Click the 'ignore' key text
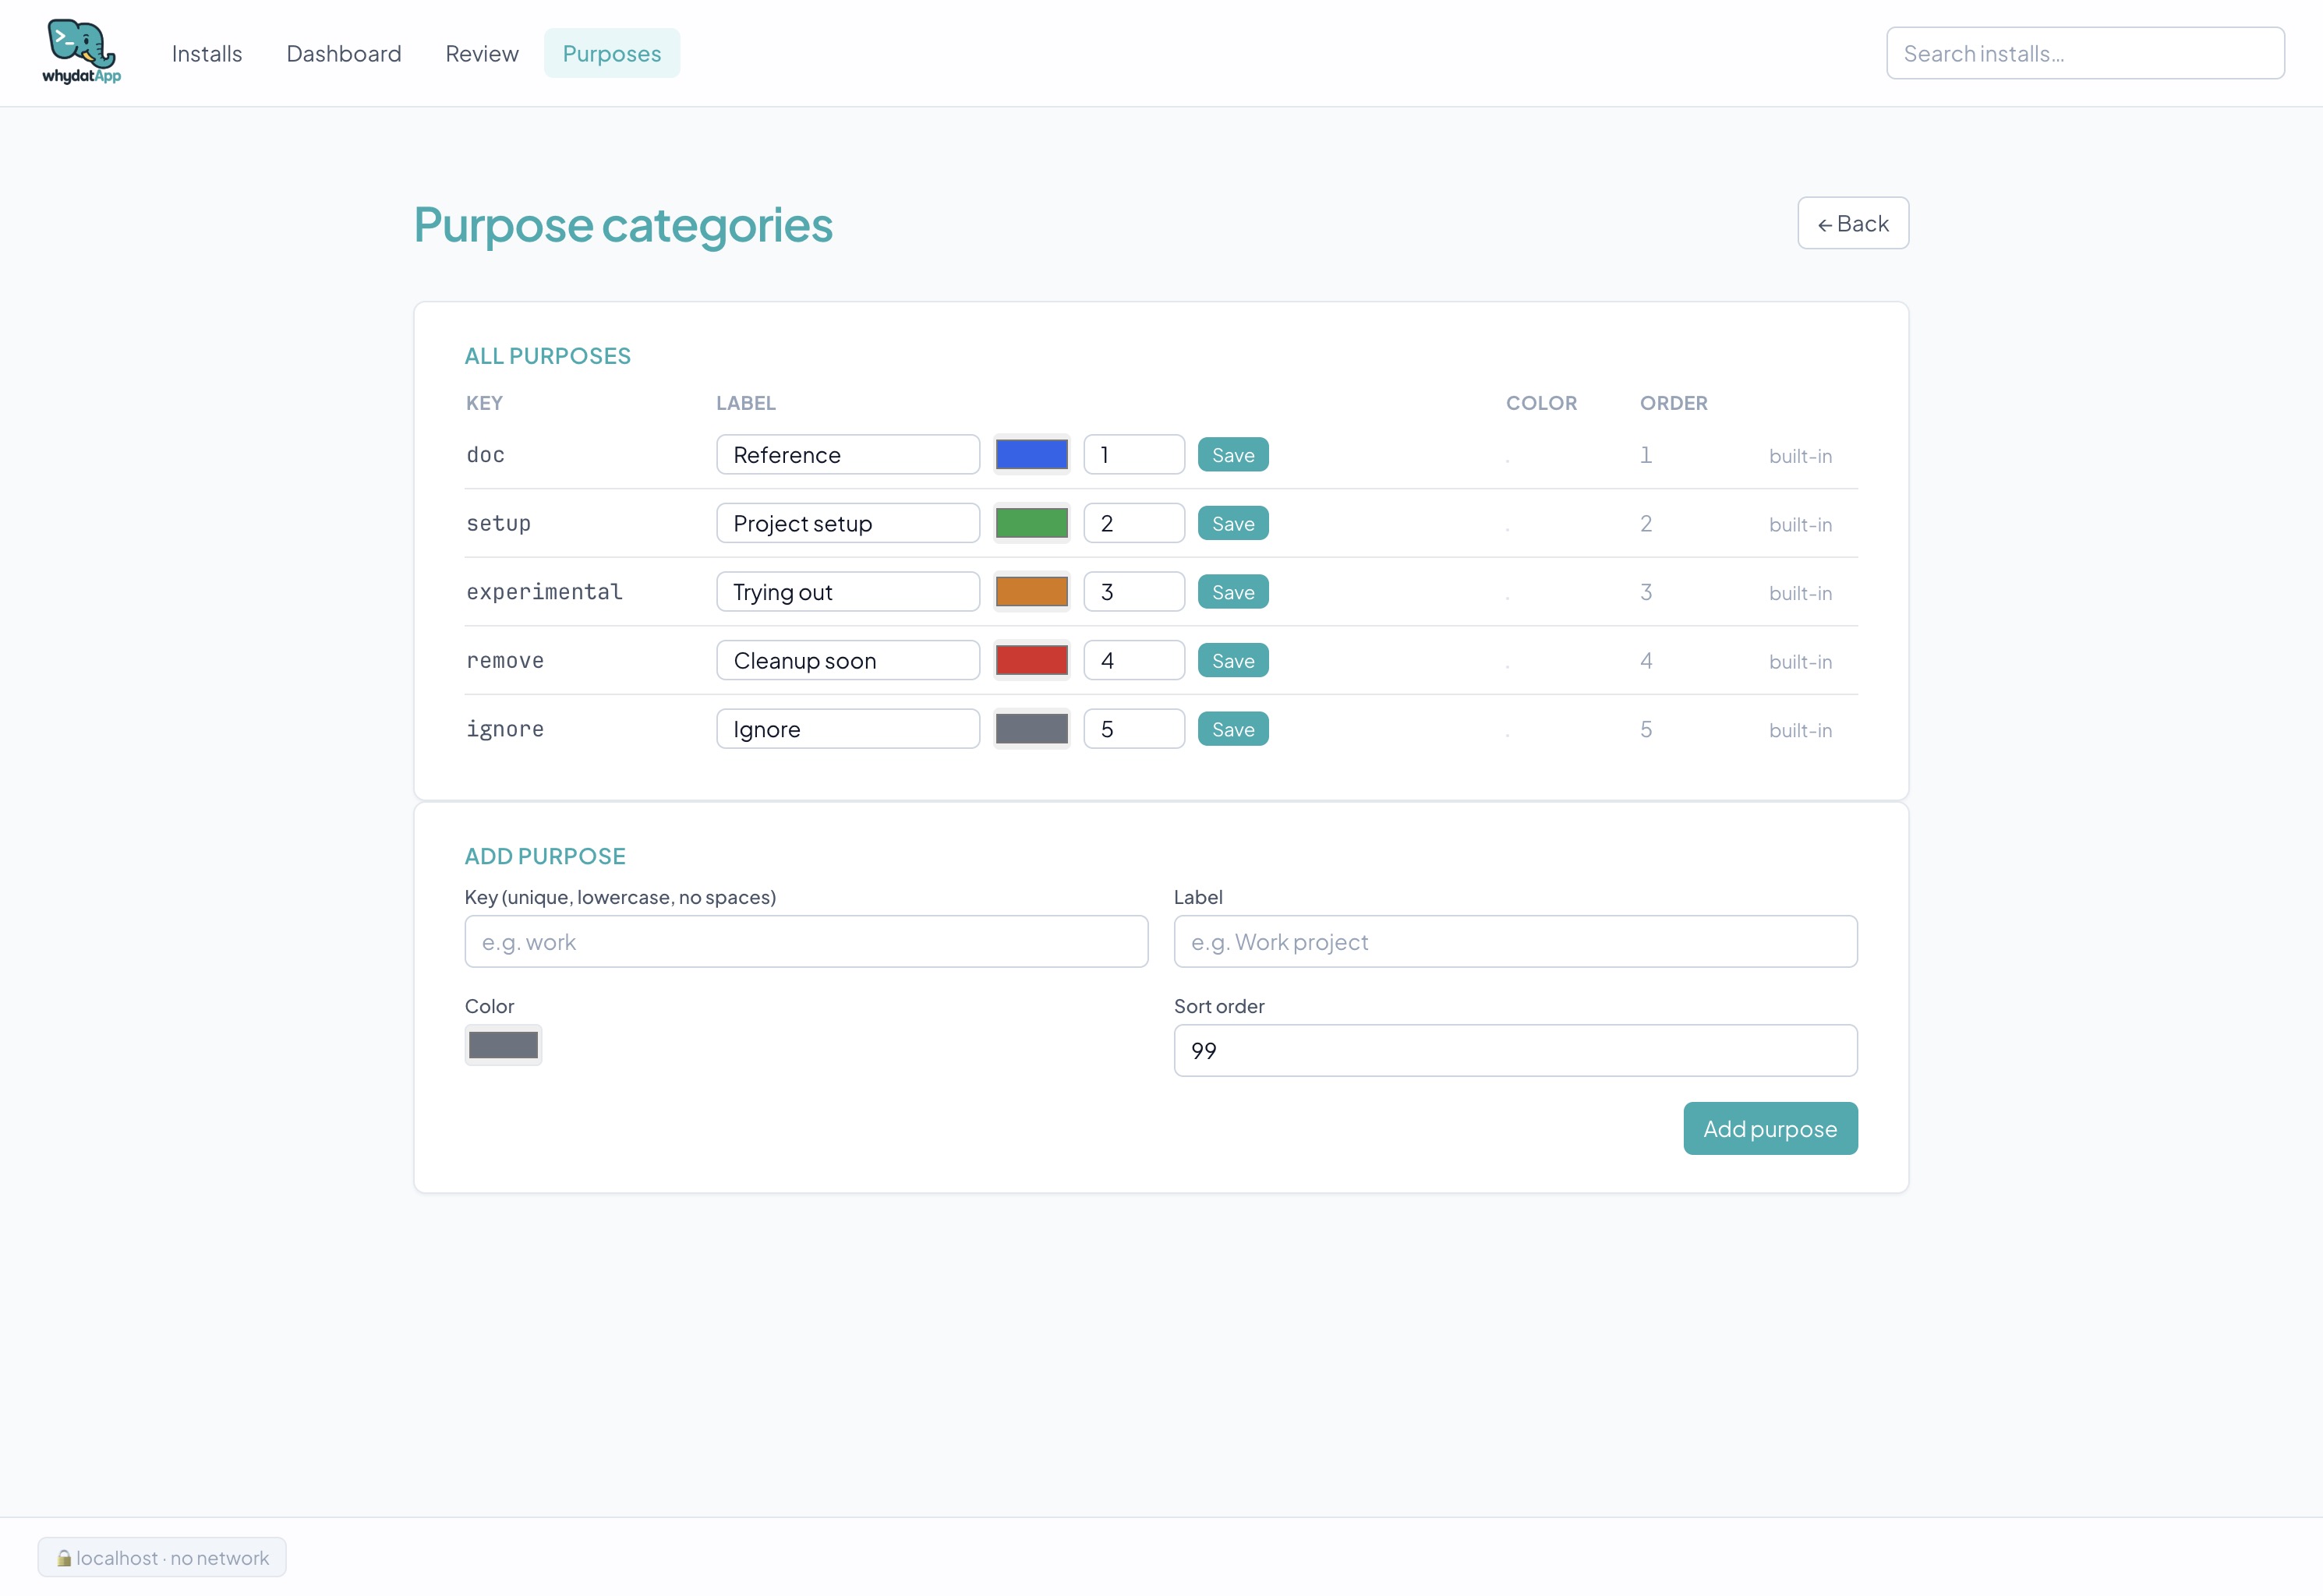Image resolution: width=2323 pixels, height=1596 pixels. [x=505, y=729]
